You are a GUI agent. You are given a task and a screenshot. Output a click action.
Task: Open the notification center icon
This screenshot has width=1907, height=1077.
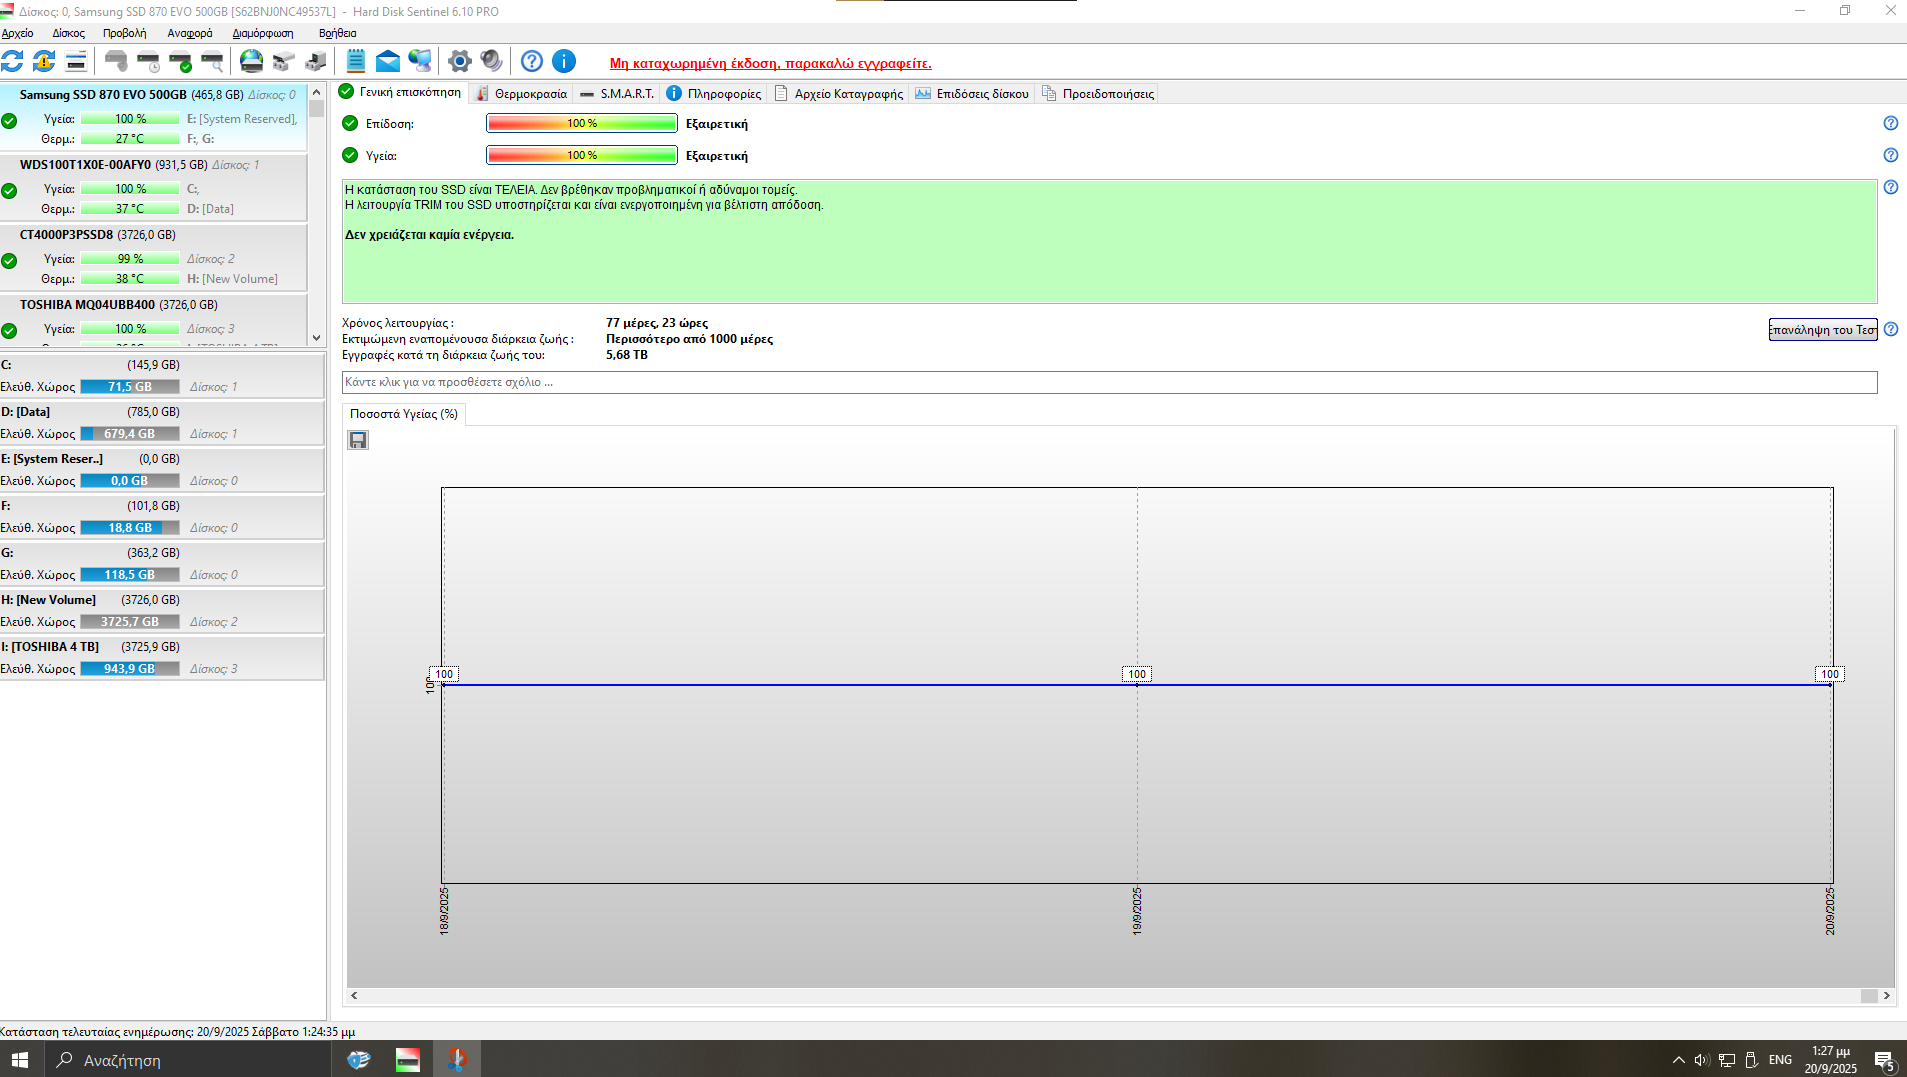pos(1884,1060)
